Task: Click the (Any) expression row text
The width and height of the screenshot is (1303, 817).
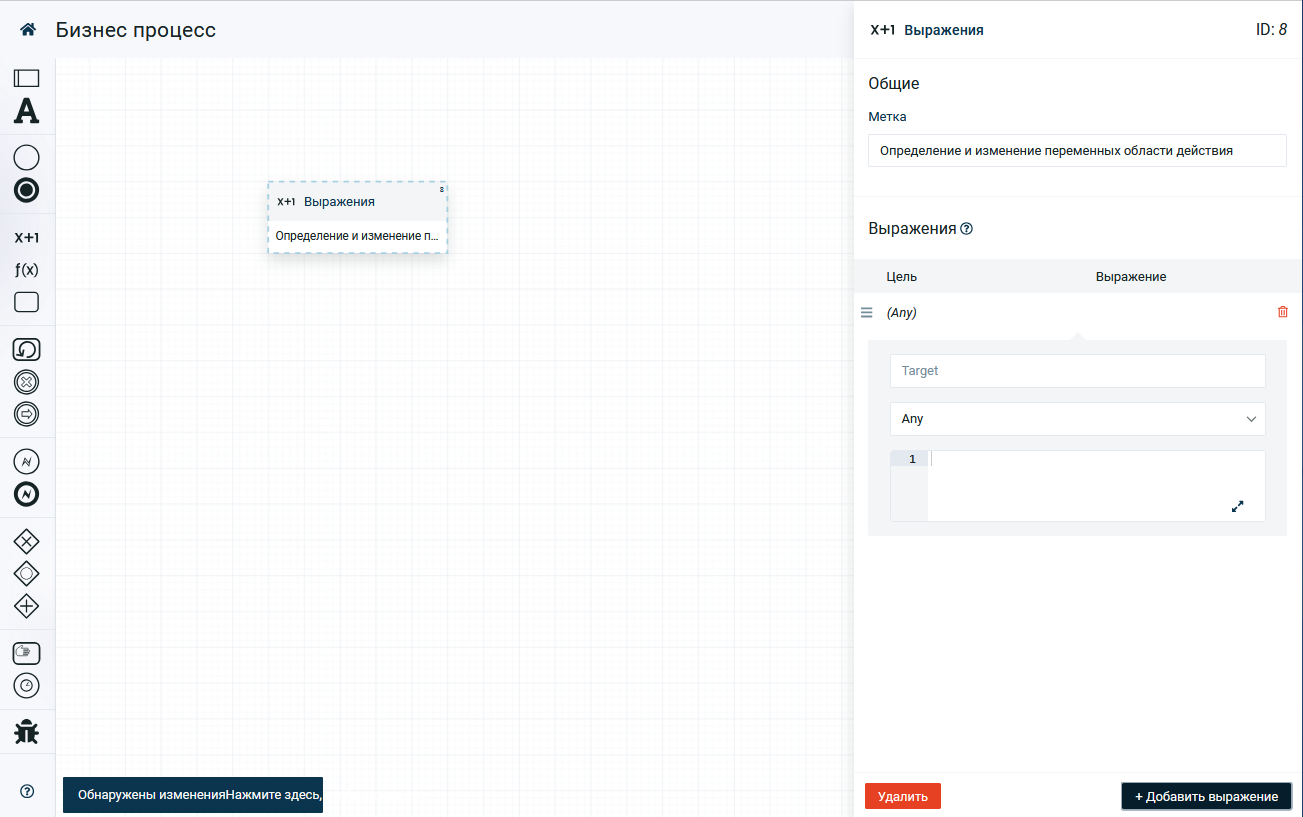Action: 902,312
